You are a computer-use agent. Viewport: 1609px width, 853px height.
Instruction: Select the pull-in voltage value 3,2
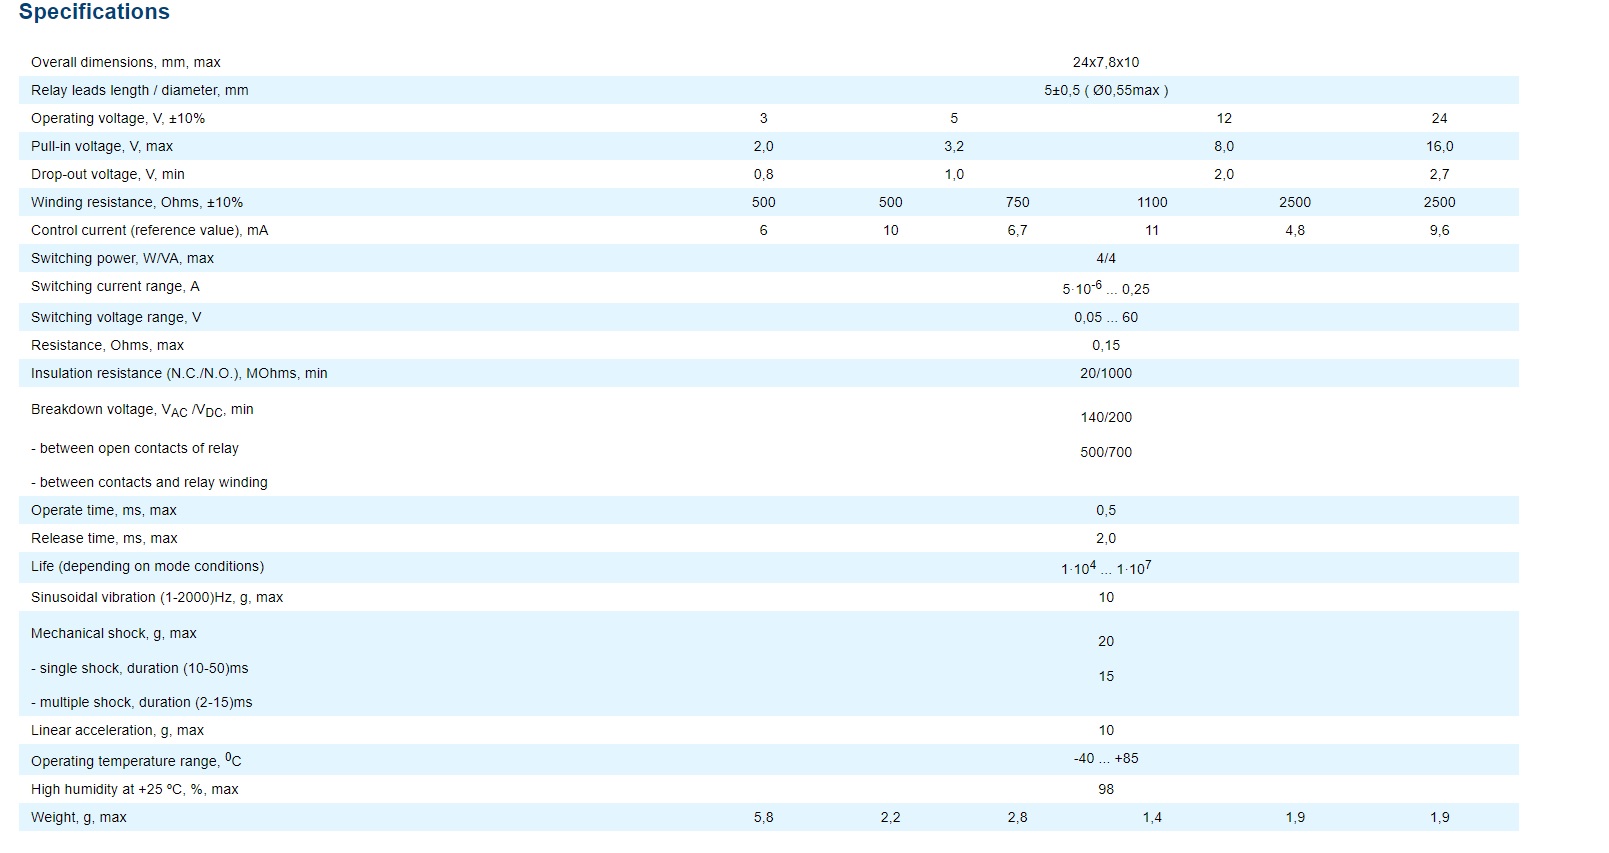click(954, 146)
